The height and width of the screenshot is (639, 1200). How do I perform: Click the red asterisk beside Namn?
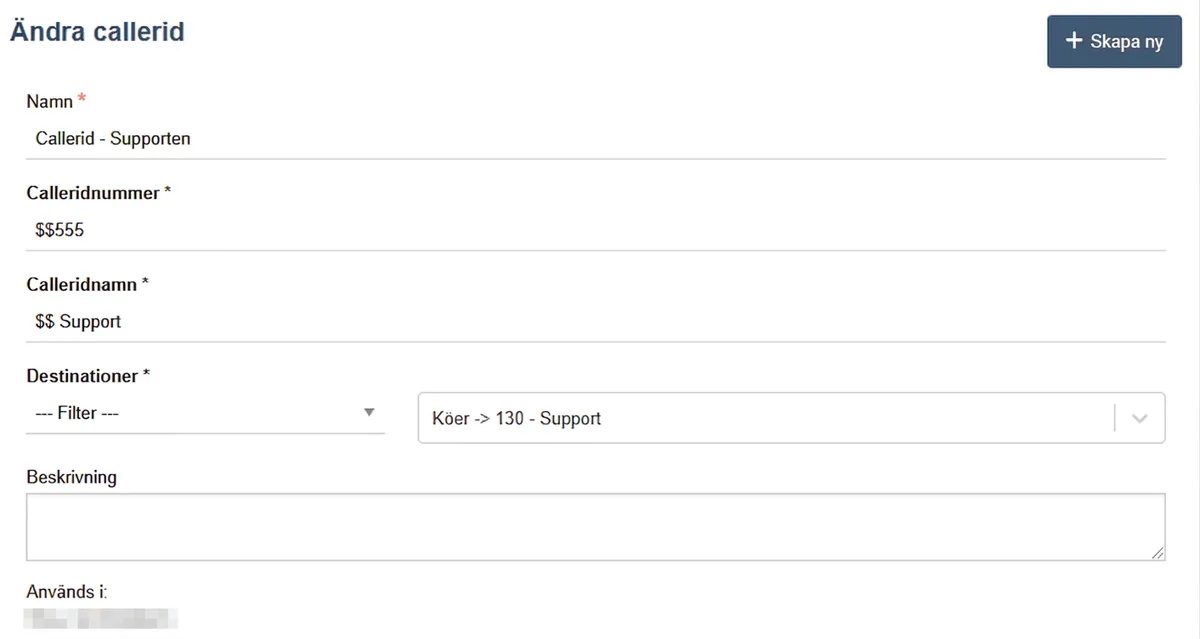click(82, 99)
